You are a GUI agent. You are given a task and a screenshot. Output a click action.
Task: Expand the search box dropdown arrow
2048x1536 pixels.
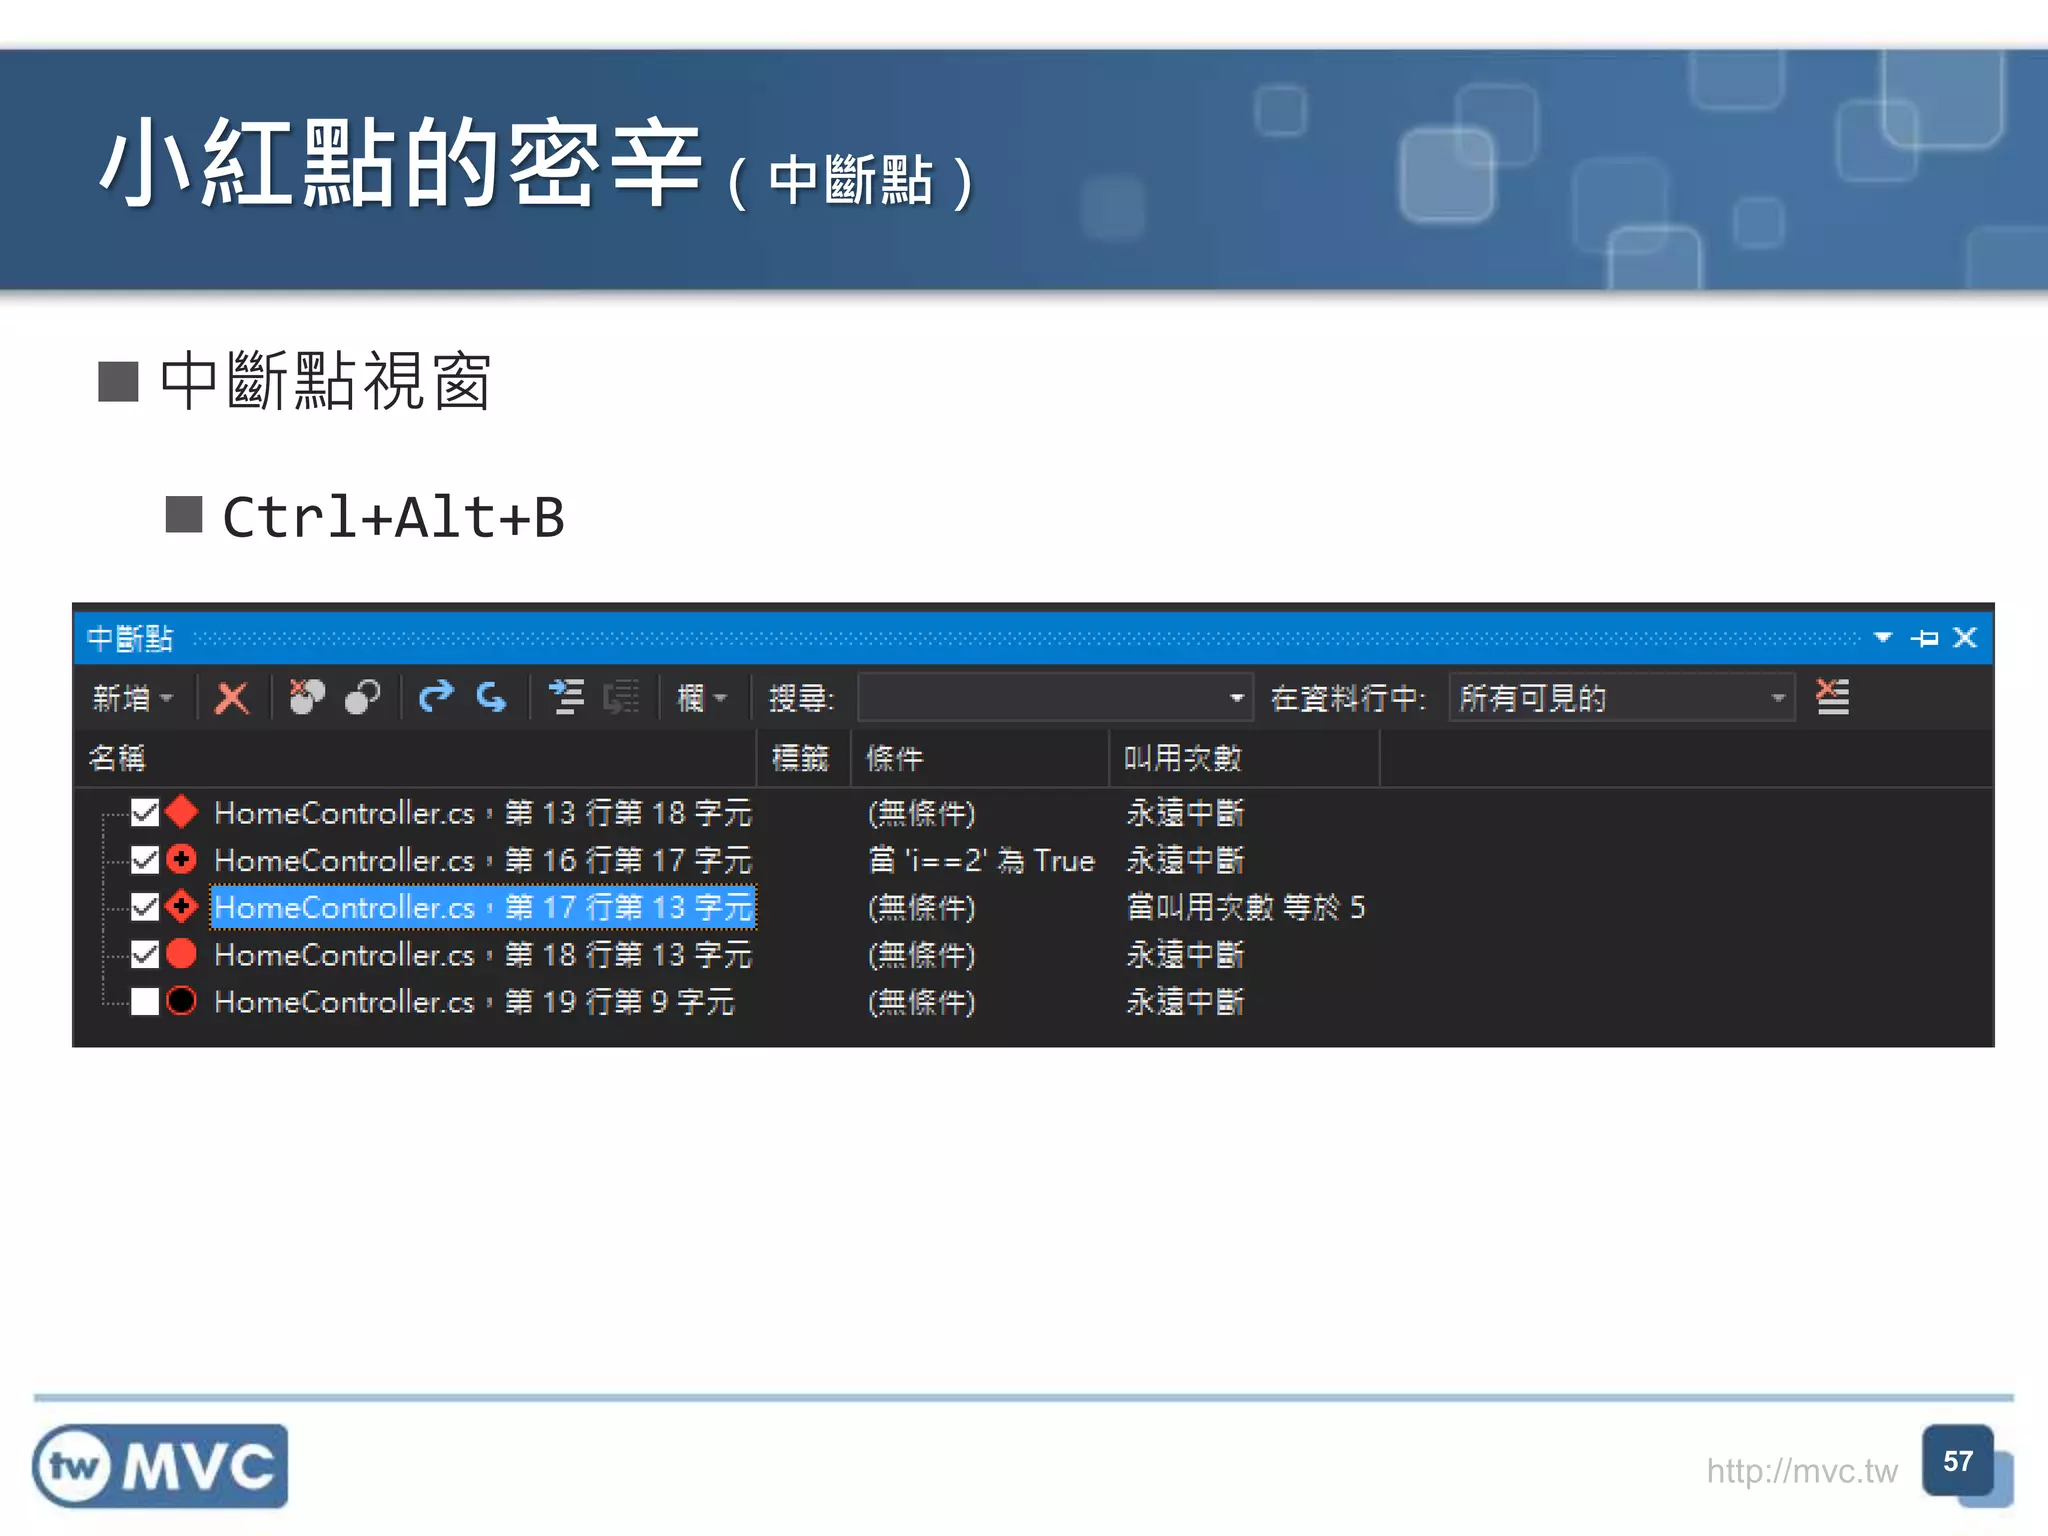[x=1237, y=697]
